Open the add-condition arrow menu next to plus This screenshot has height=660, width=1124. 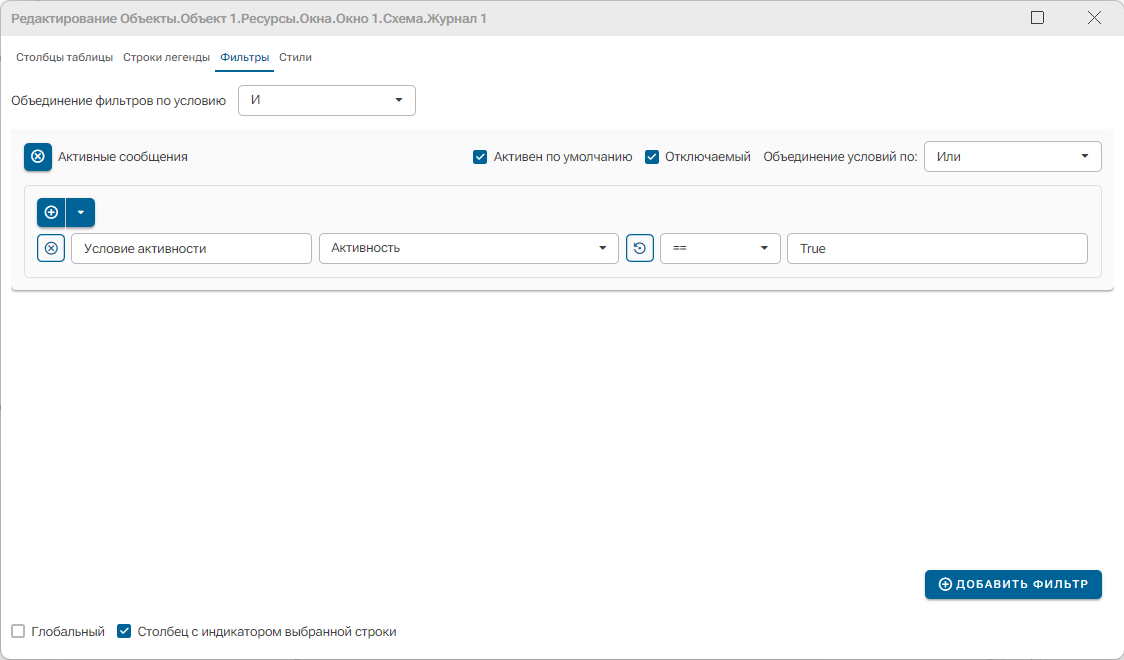tap(80, 212)
